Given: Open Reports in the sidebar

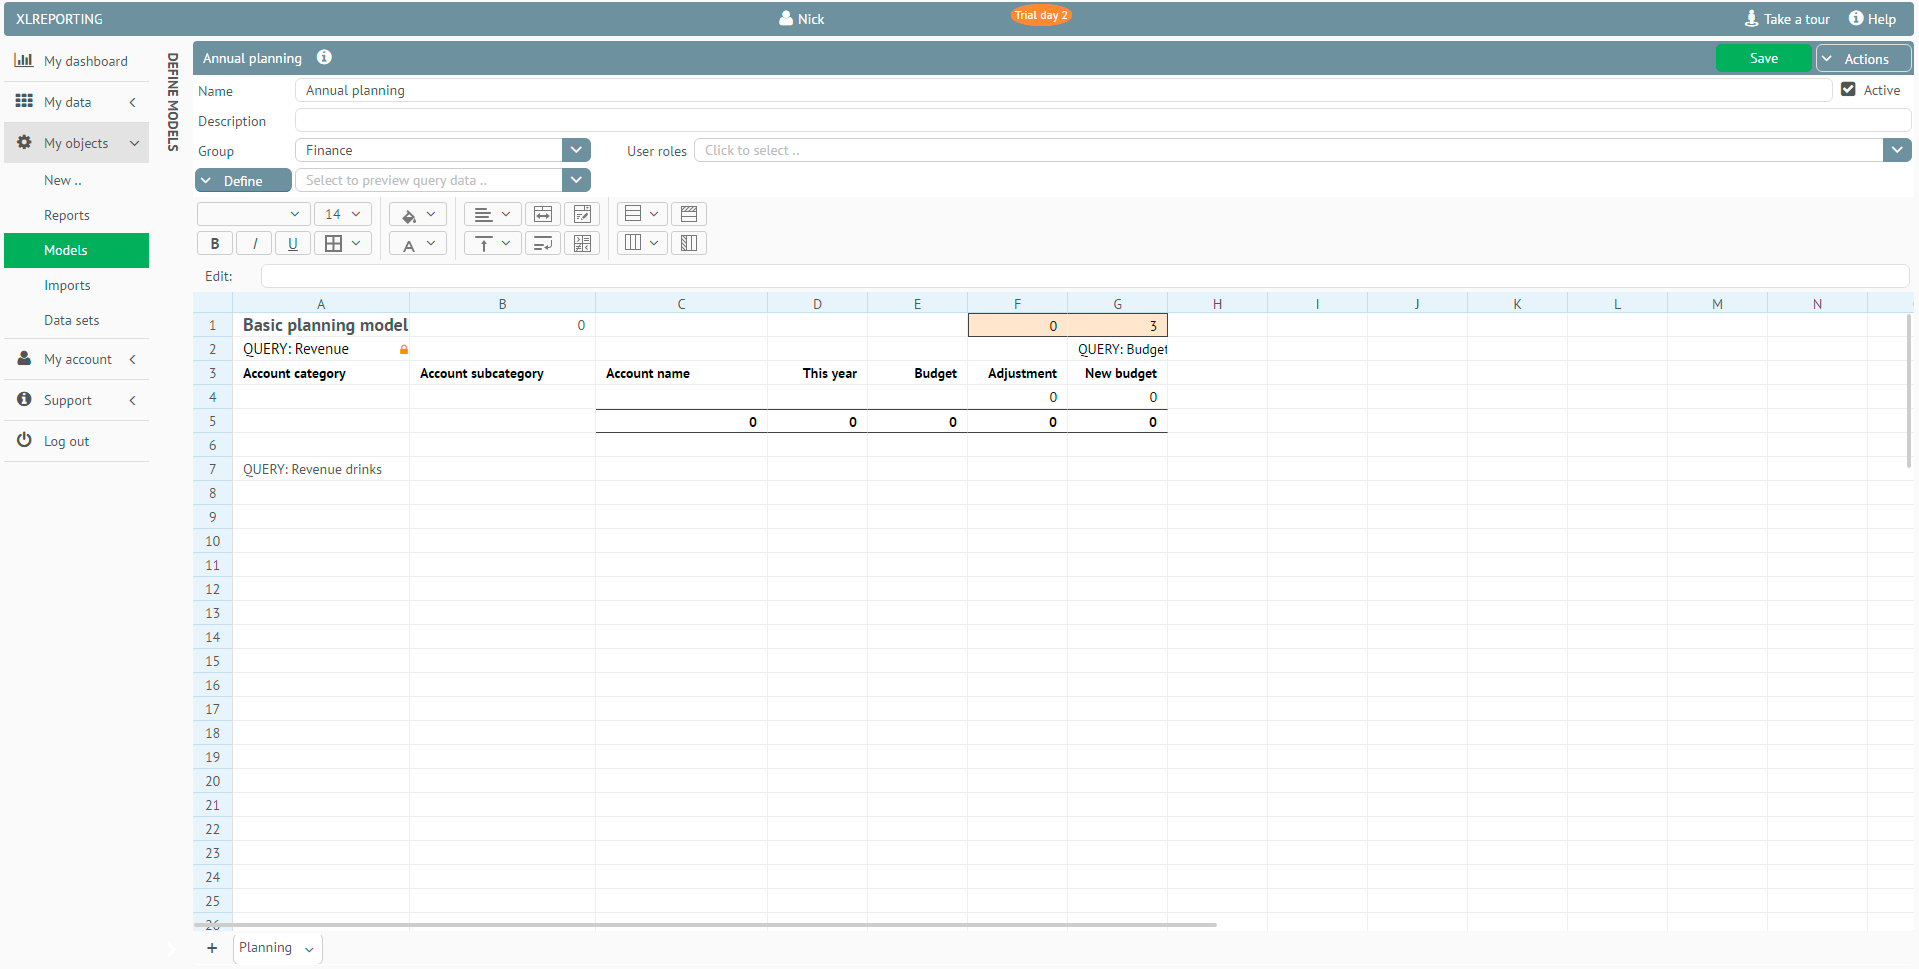Looking at the screenshot, I should coord(67,215).
